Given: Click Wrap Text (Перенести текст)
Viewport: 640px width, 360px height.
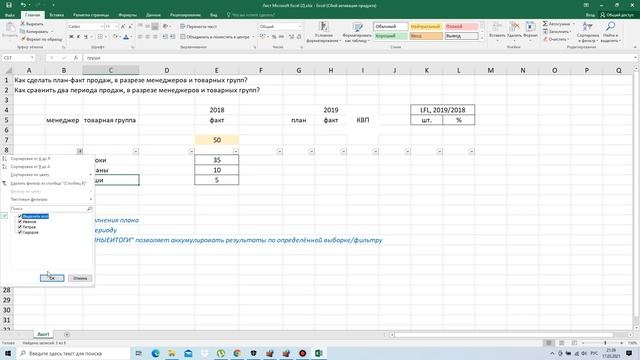Looking at the screenshot, I should (198, 27).
